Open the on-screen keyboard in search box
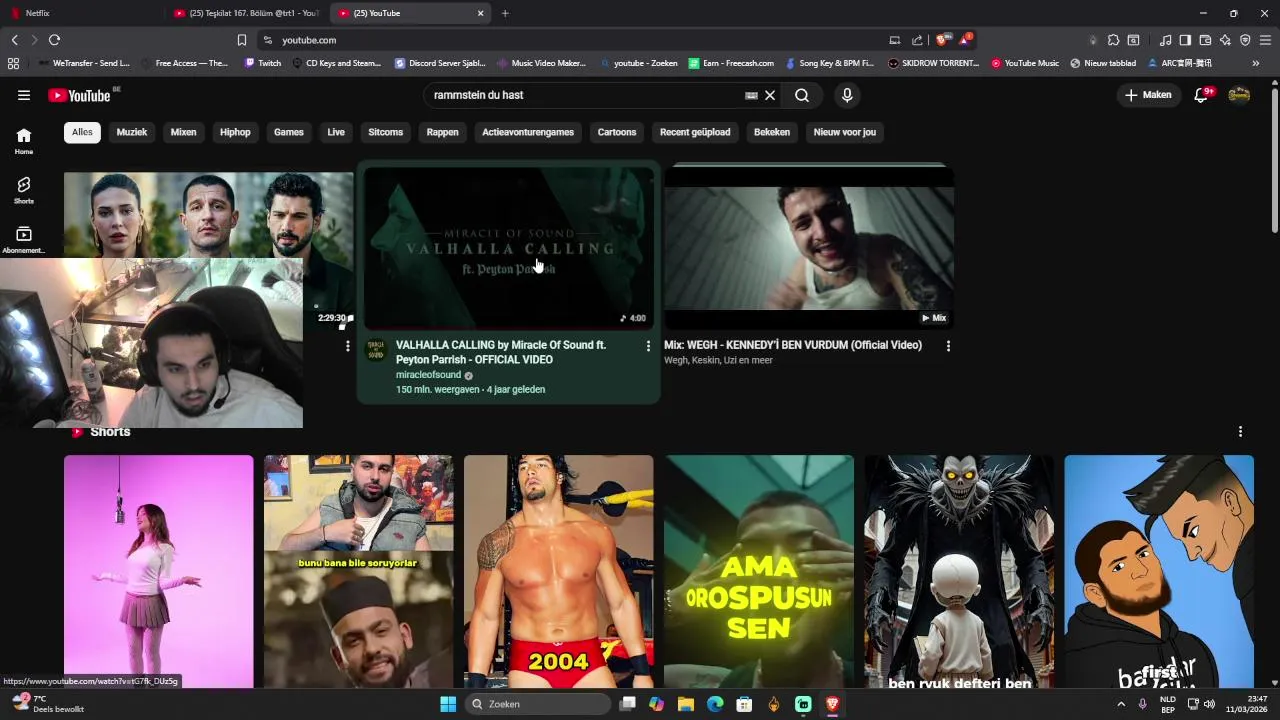The height and width of the screenshot is (720, 1280). pyautogui.click(x=751, y=95)
